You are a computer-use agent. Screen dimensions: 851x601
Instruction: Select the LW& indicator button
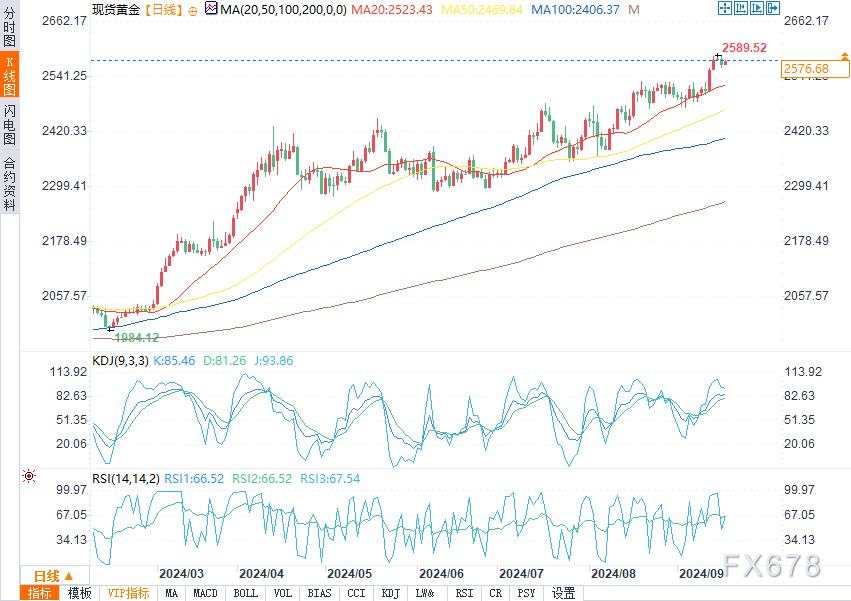tap(426, 593)
